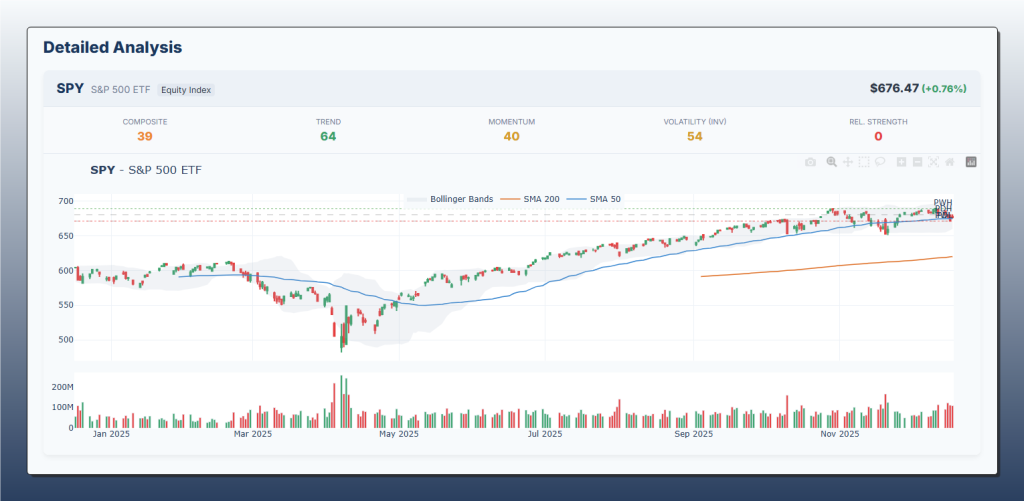Toggle Bollinger Bands in the chart legend
The image size is (1024, 501).
coord(450,199)
